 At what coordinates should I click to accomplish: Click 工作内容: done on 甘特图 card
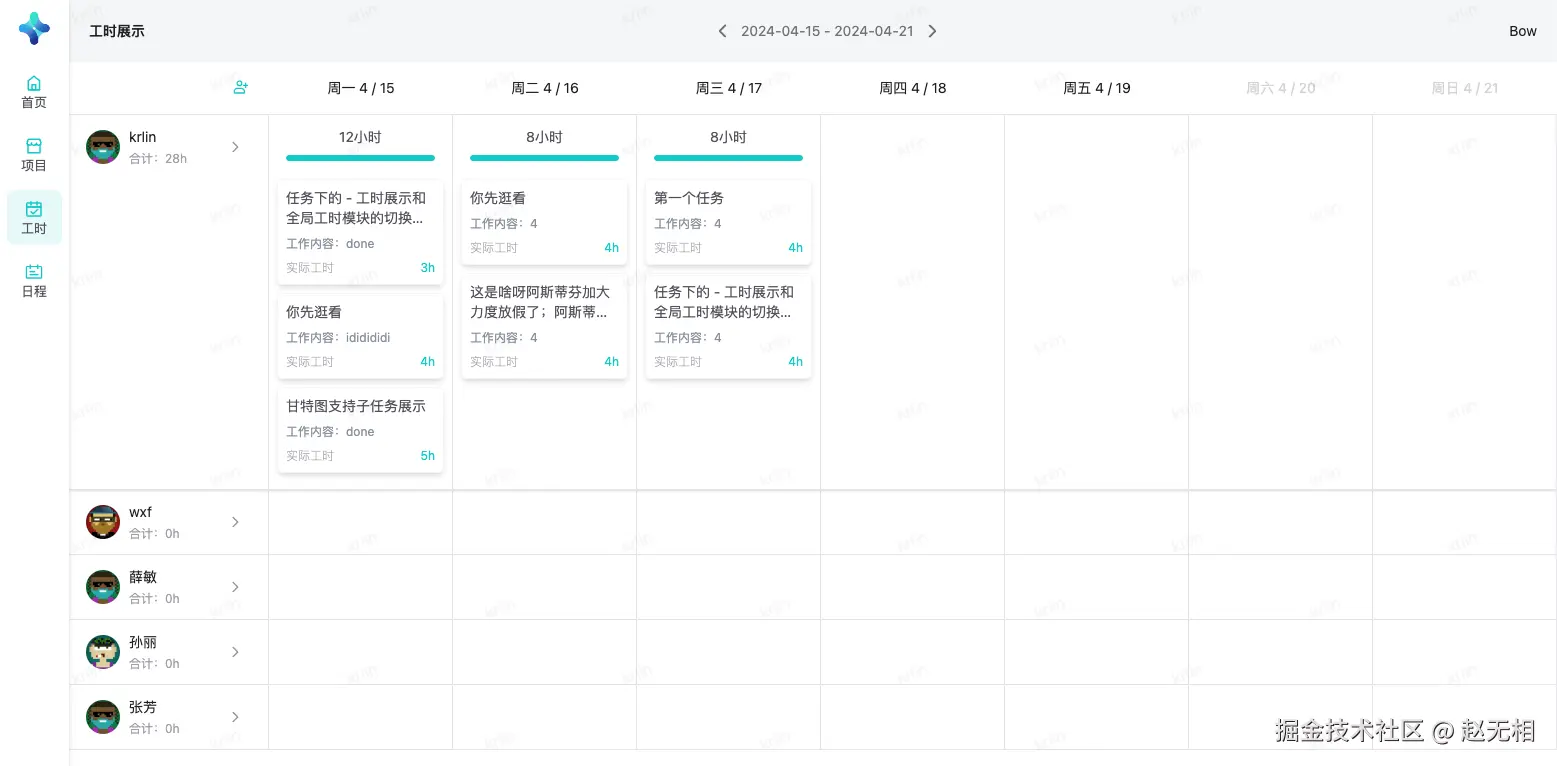tap(330, 432)
